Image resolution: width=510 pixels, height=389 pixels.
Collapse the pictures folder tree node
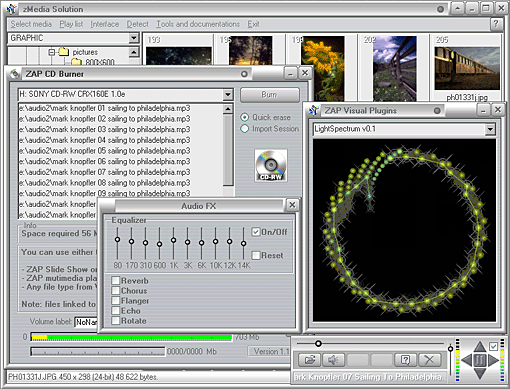[52, 52]
